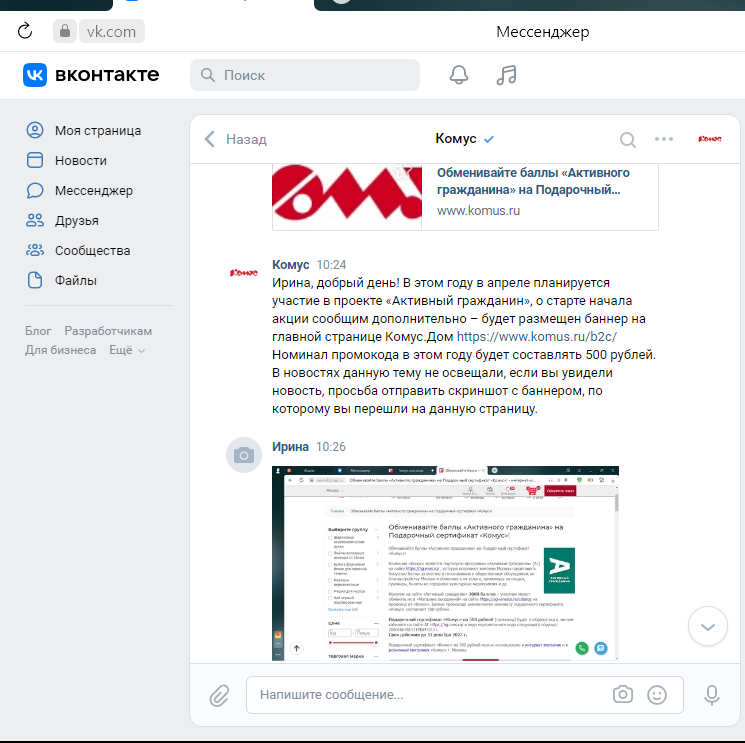The width and height of the screenshot is (745, 743).
Task: Open the Обменивайте баллы link title
Action: [x=533, y=181]
